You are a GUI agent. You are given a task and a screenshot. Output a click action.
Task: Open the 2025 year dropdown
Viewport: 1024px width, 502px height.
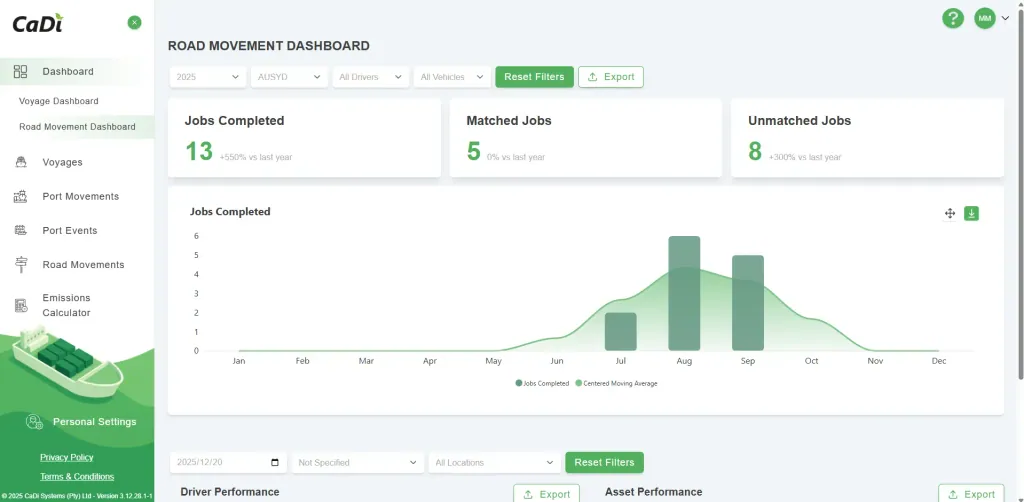[208, 77]
